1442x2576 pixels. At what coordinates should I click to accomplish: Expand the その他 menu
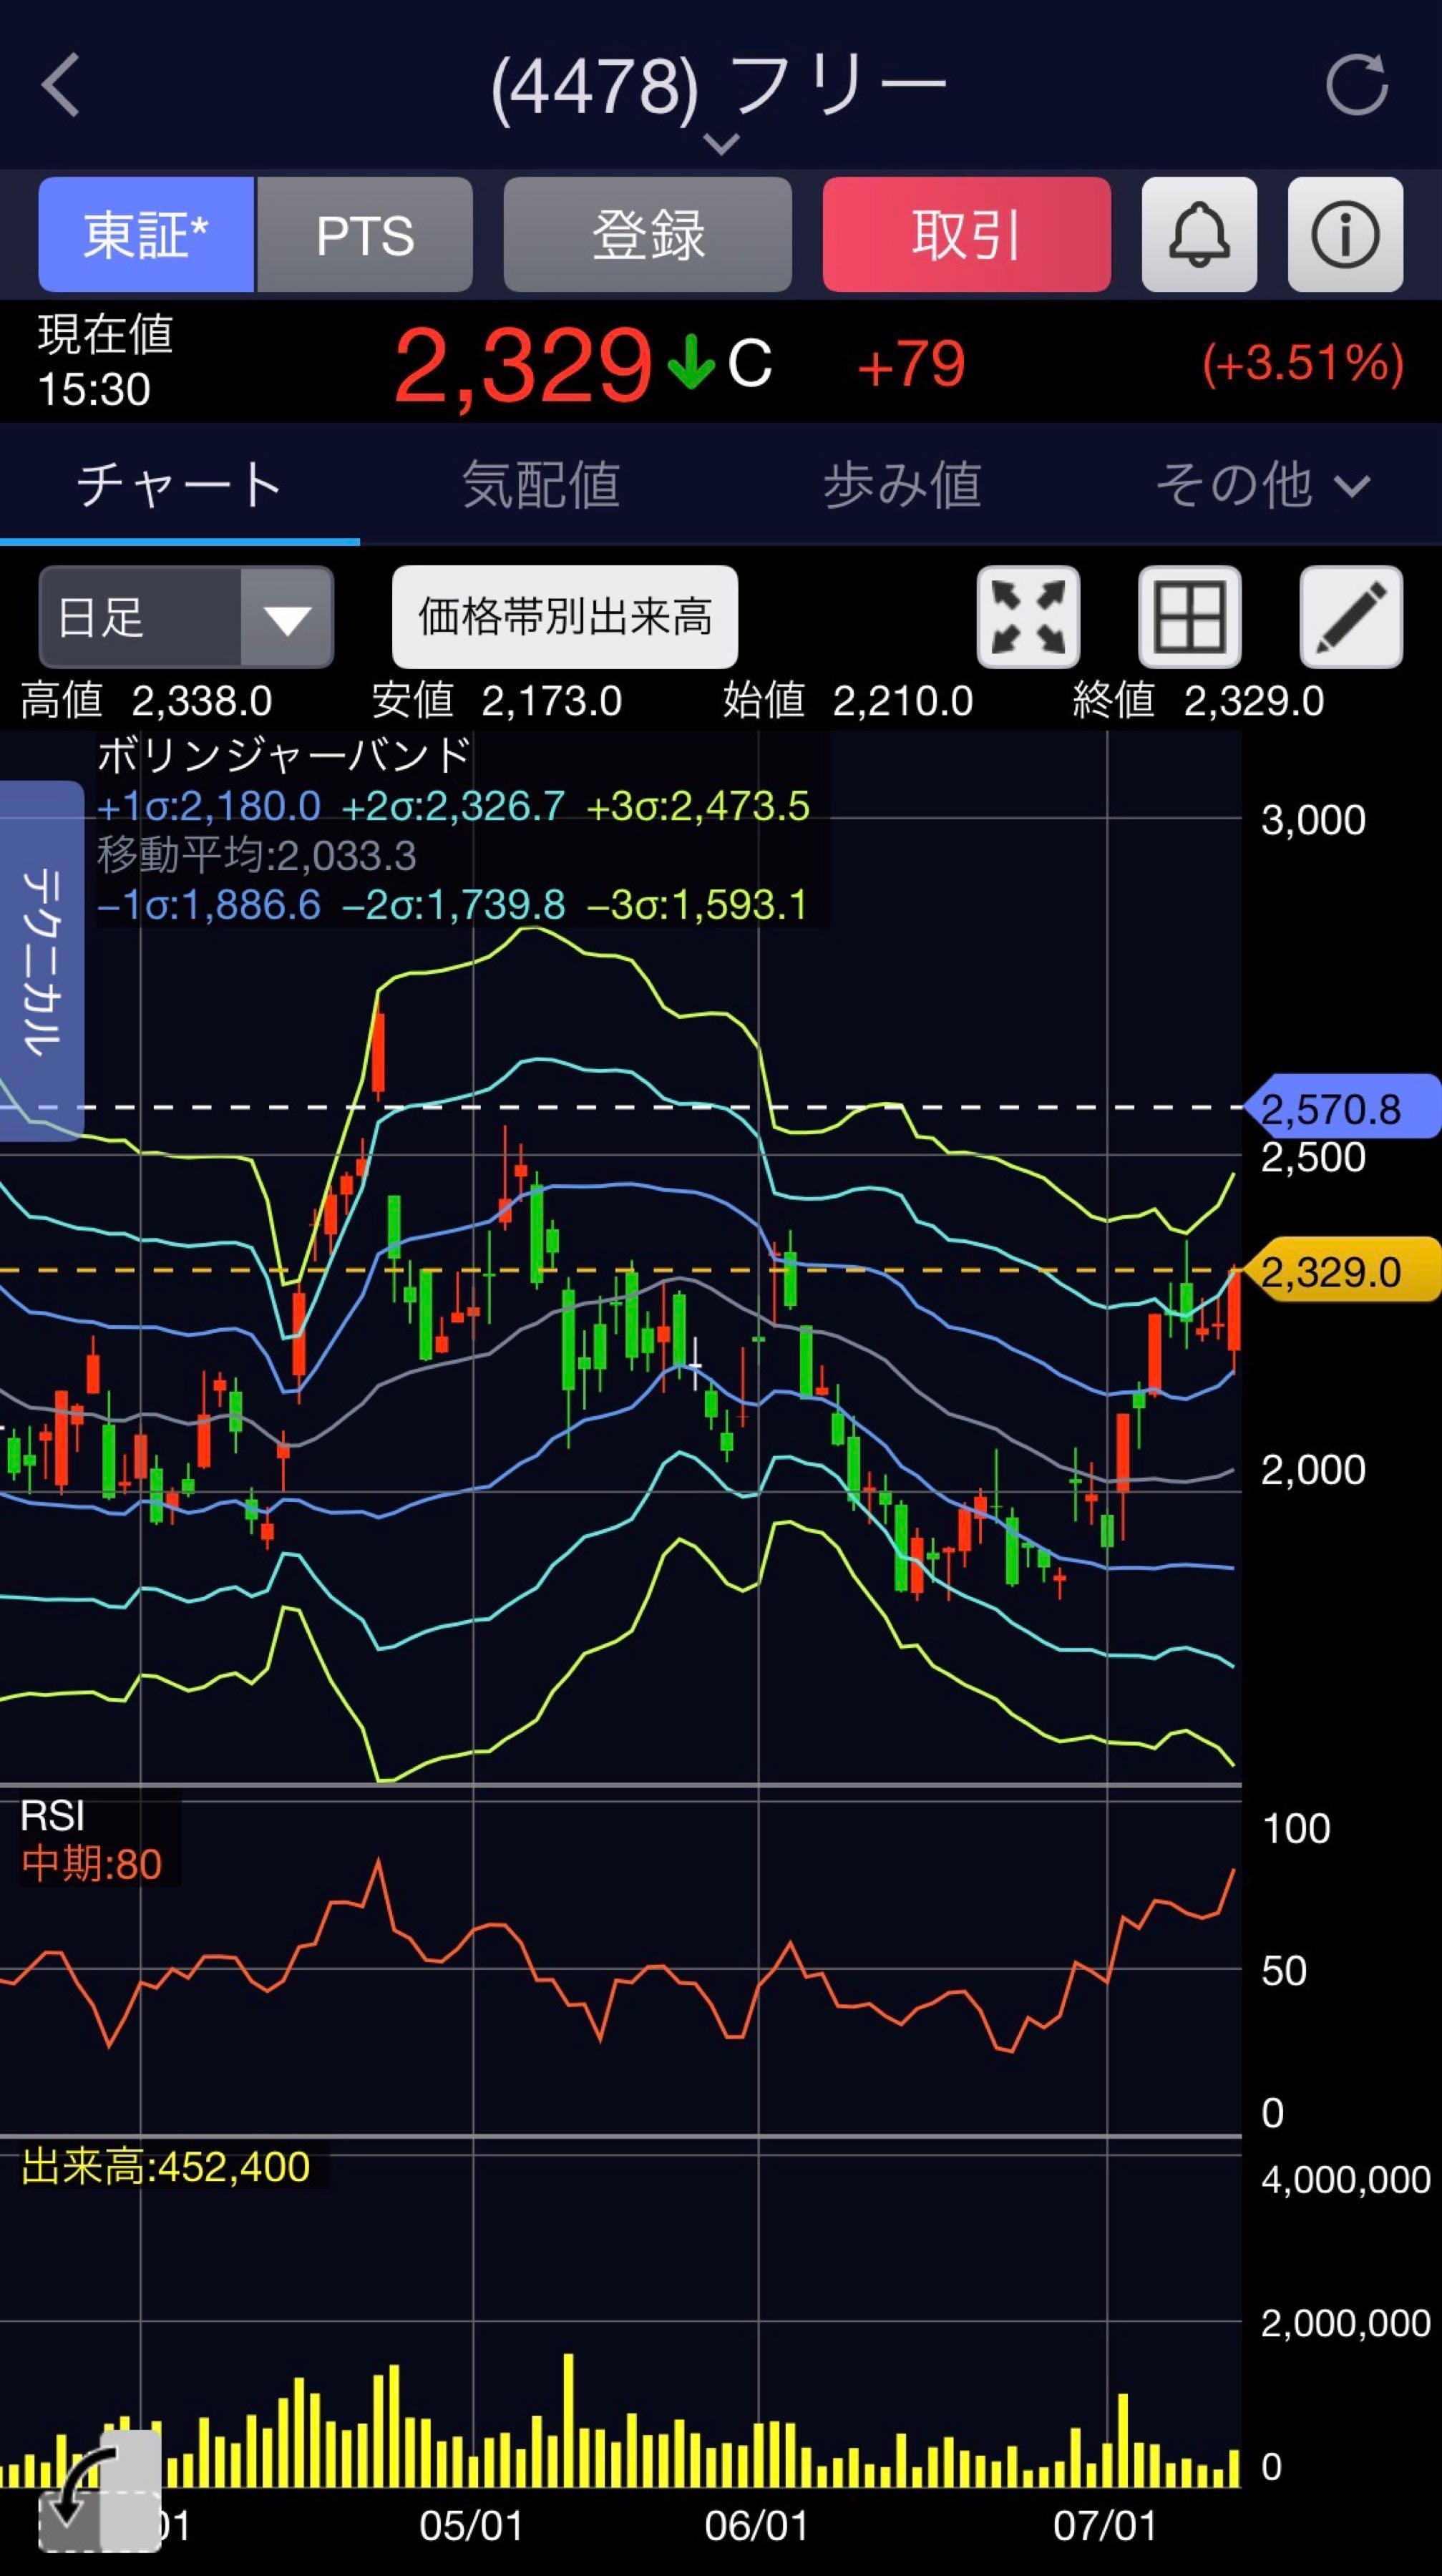tap(1262, 485)
